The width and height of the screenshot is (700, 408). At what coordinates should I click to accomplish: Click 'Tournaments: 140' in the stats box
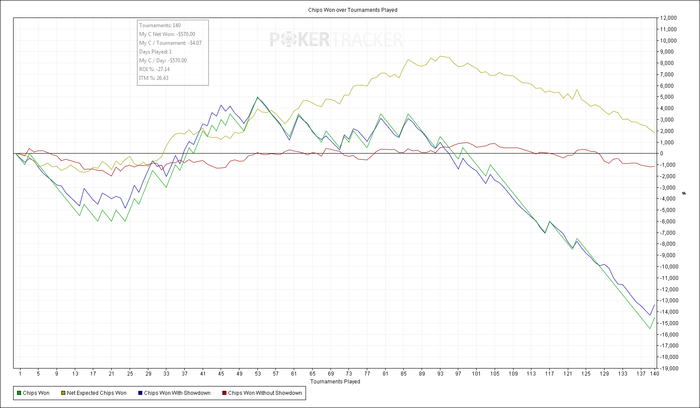[160, 25]
